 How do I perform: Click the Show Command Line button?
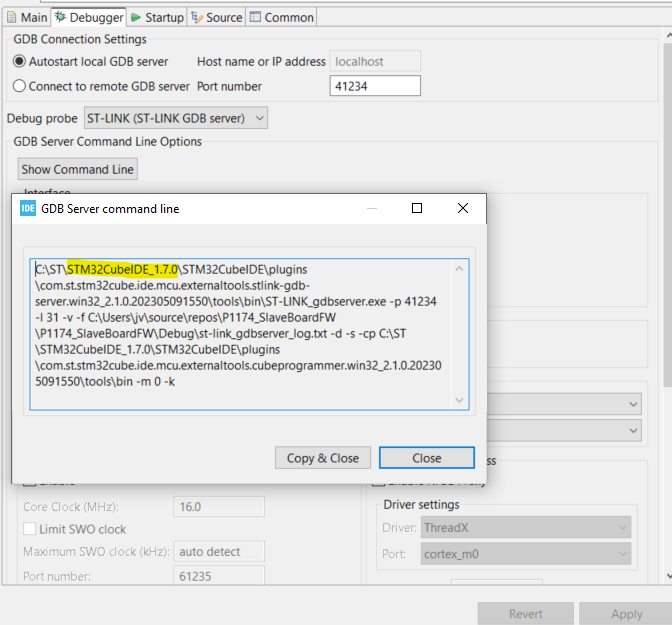[78, 169]
